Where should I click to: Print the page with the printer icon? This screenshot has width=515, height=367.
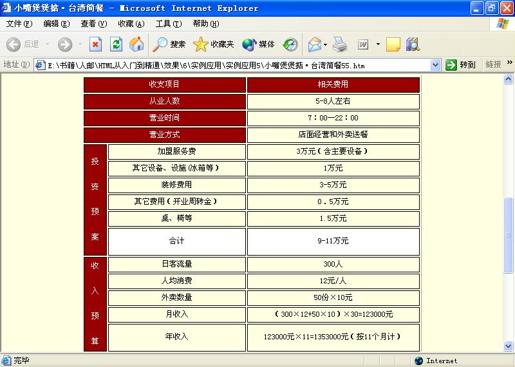(340, 44)
